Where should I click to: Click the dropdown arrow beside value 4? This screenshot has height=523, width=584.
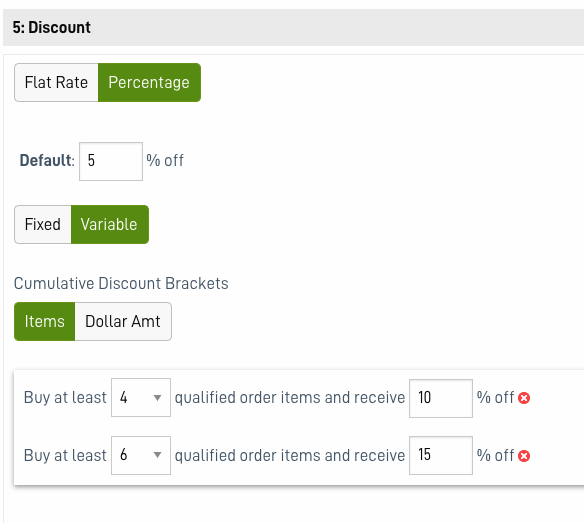[158, 398]
